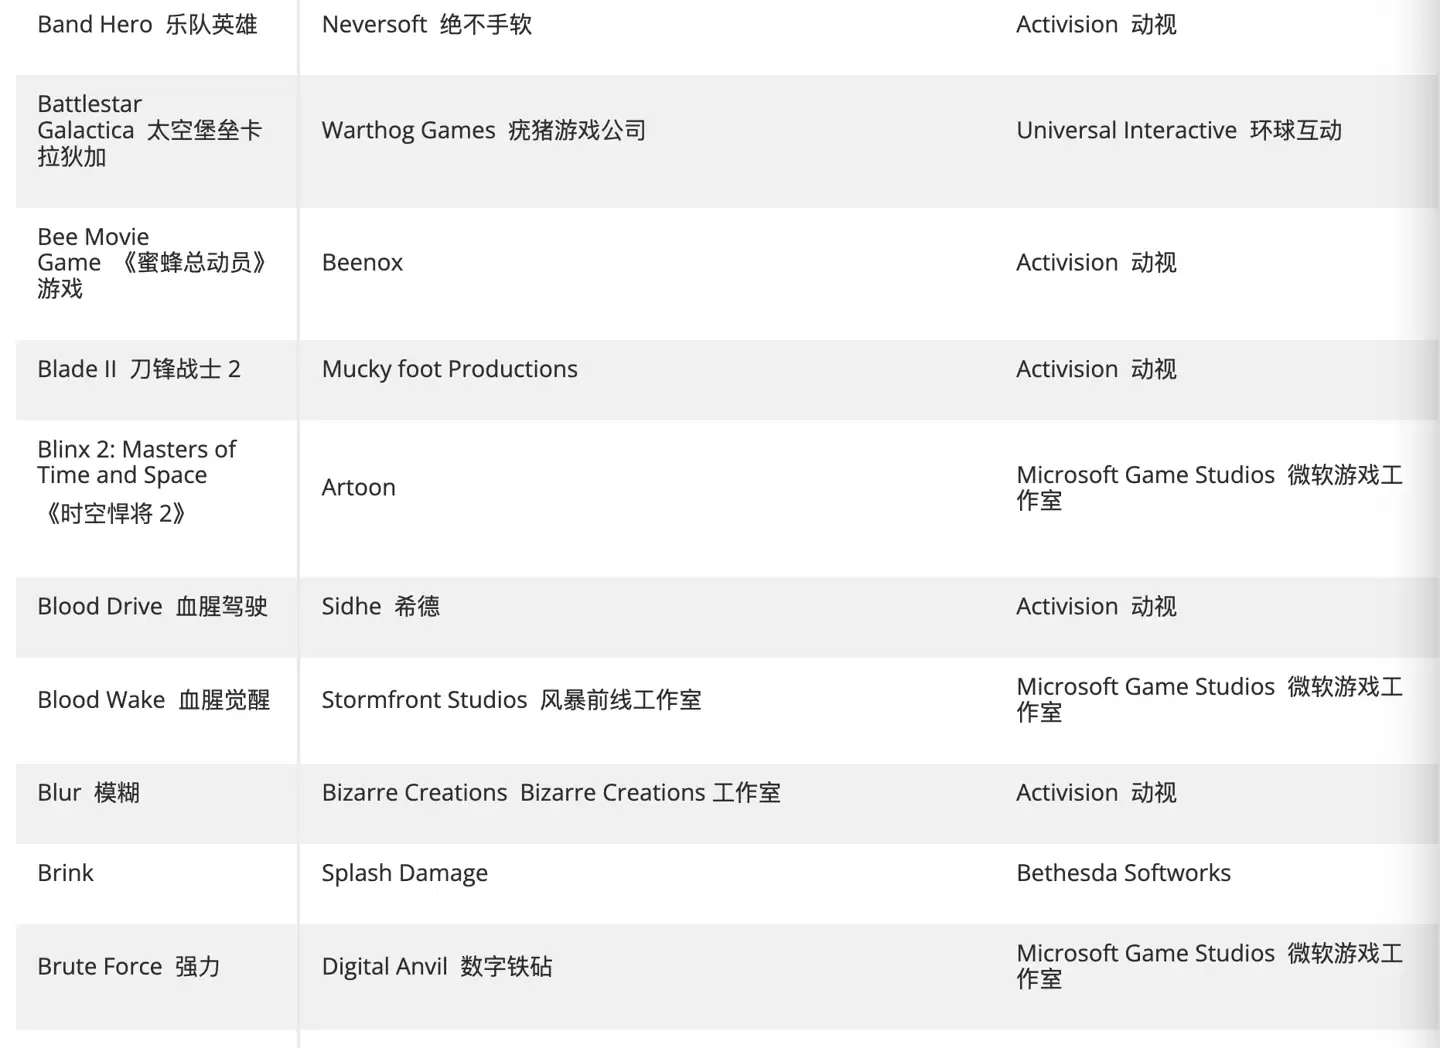The height and width of the screenshot is (1048, 1440).
Task: Select the Blur game title
Action: (x=88, y=792)
